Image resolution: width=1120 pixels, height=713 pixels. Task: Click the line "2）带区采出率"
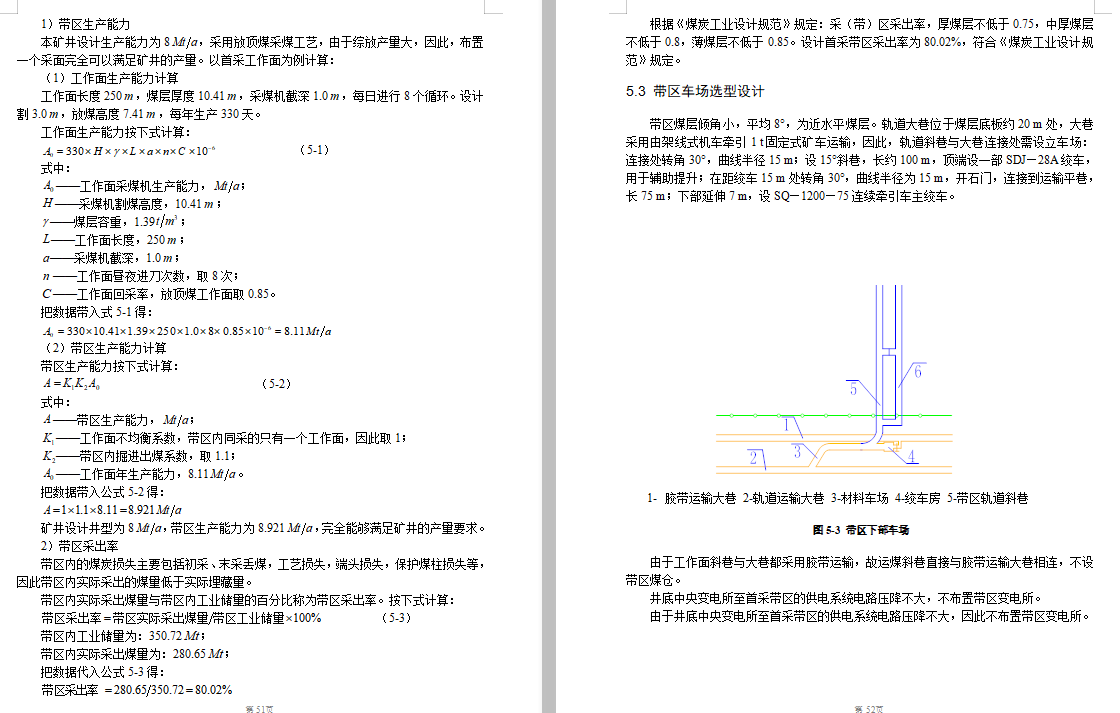(x=79, y=546)
